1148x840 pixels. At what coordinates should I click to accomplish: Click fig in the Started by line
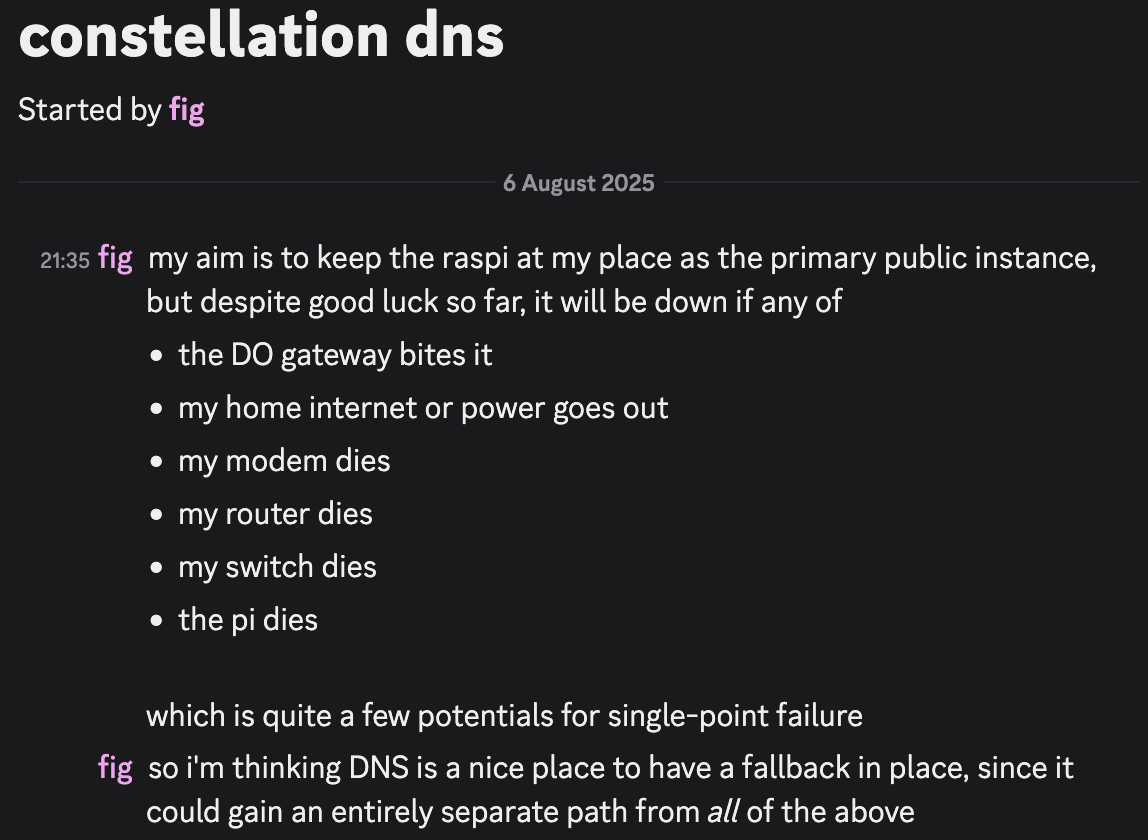tap(187, 109)
